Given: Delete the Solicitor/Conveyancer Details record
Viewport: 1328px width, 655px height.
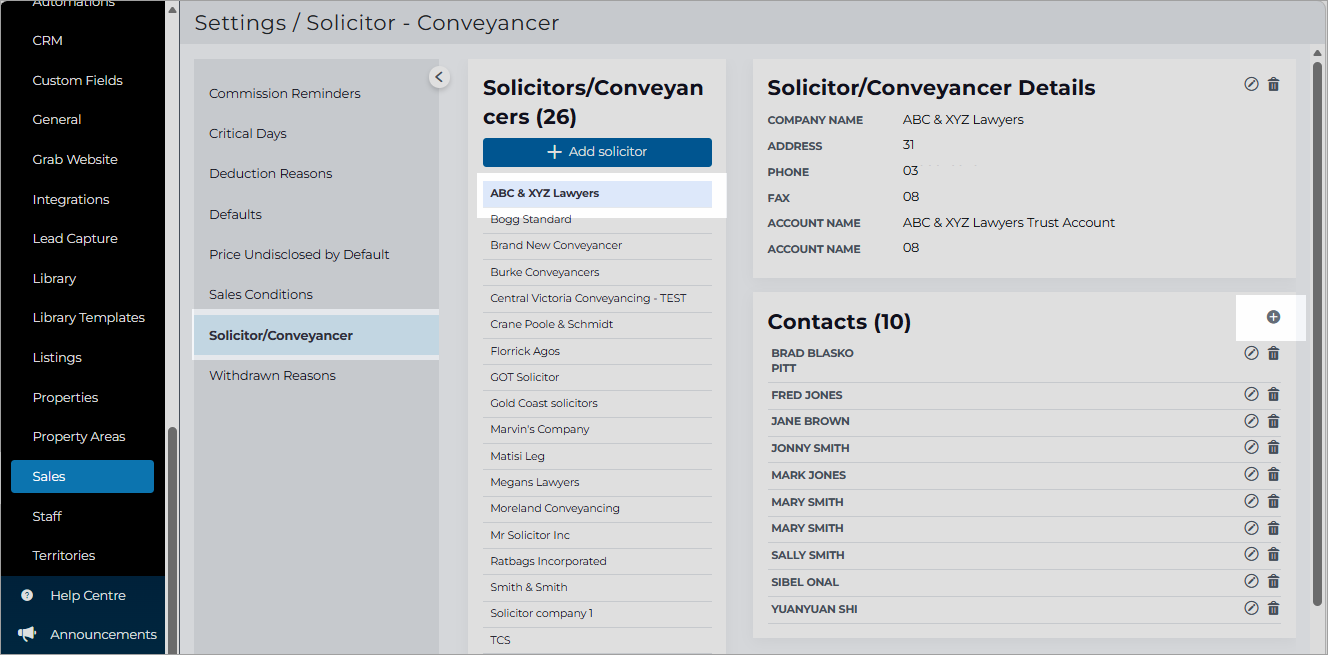Looking at the screenshot, I should (1273, 85).
